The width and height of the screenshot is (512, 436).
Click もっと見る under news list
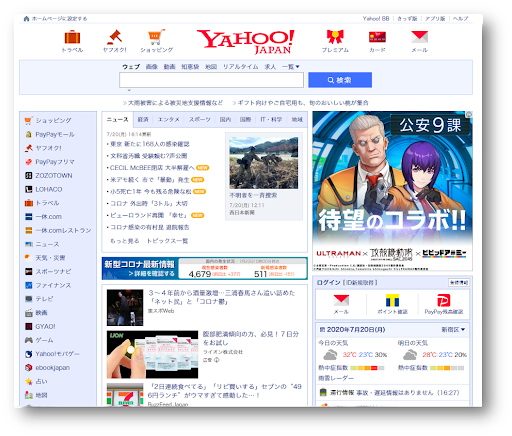pyautogui.click(x=124, y=241)
